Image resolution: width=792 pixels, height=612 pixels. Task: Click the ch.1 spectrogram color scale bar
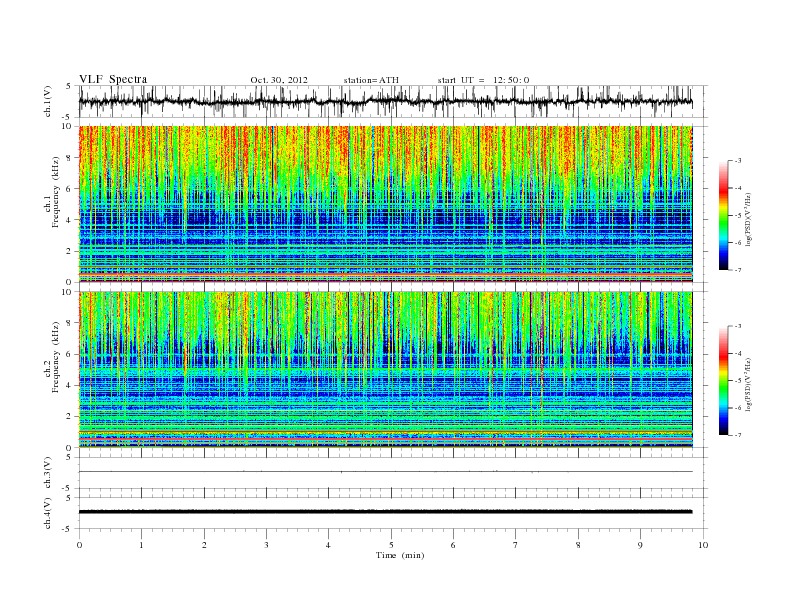click(724, 216)
